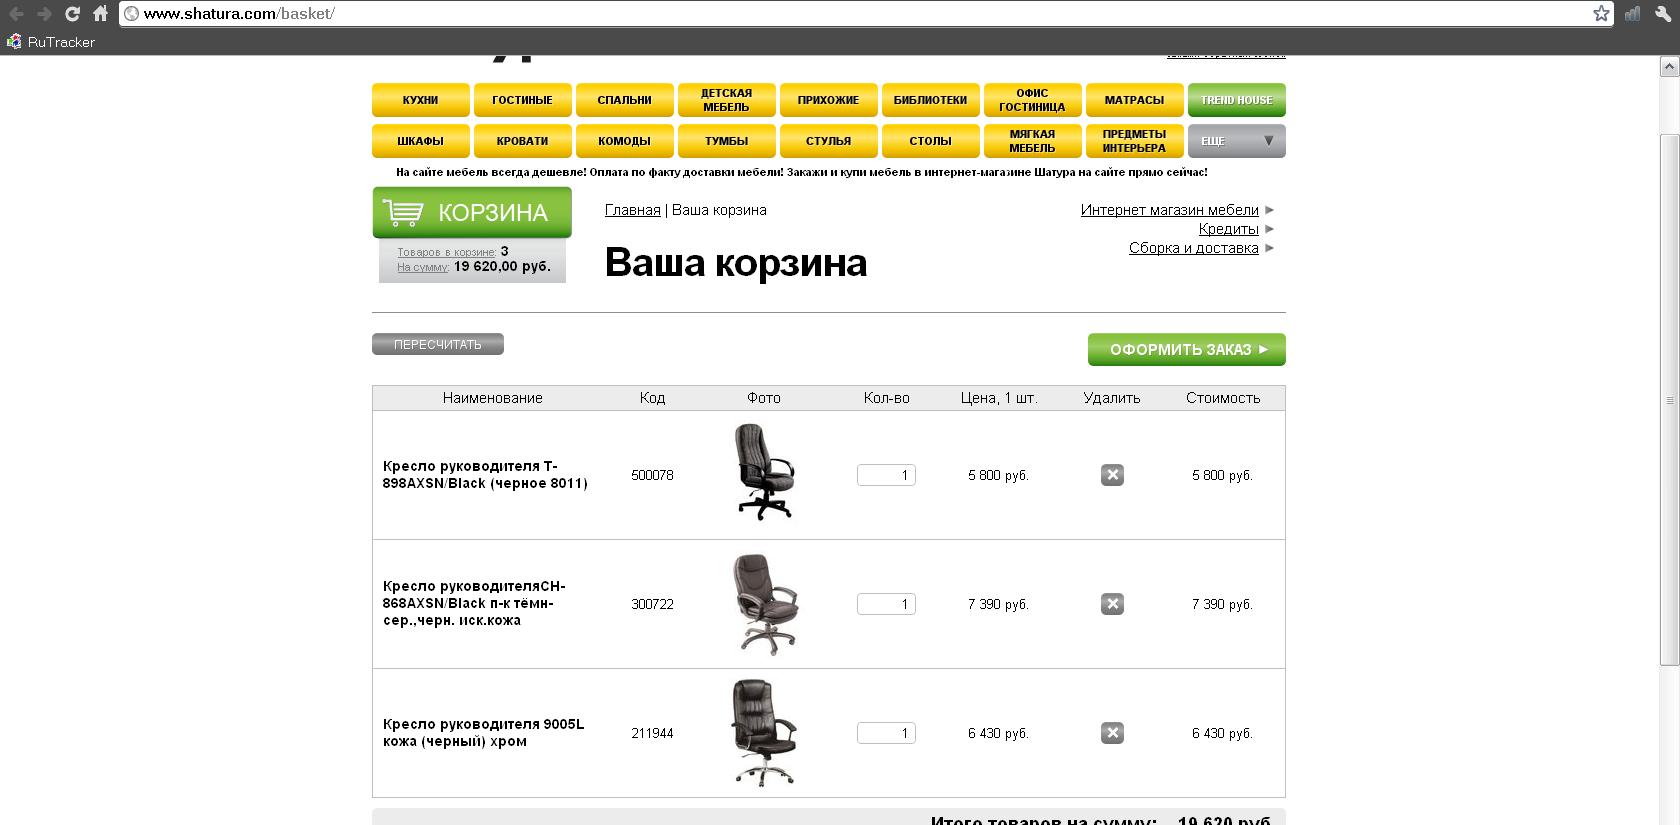Go to the browser home icon
This screenshot has width=1680, height=825.
point(100,14)
